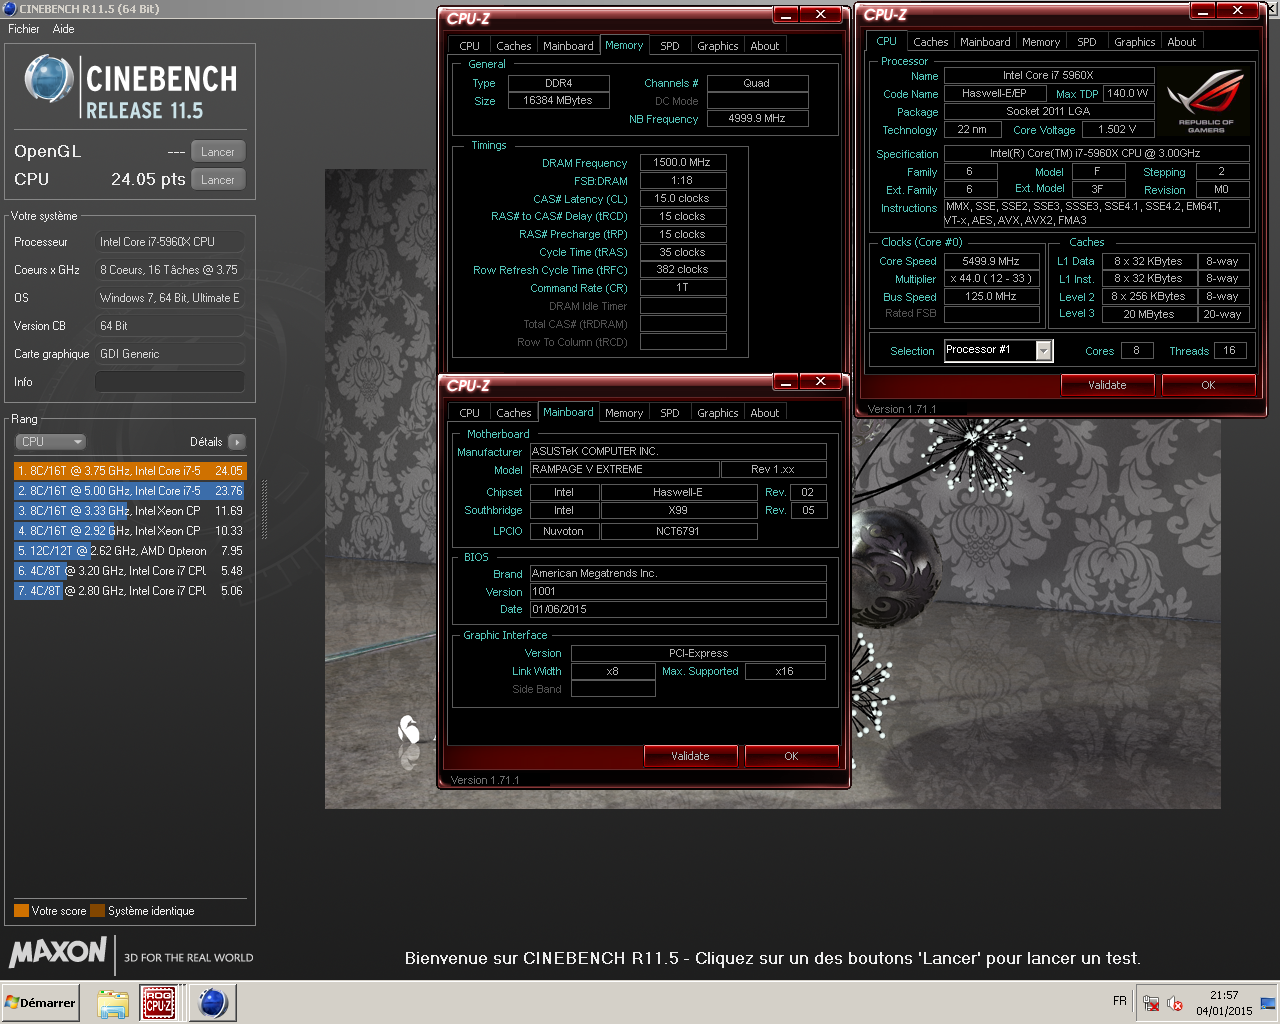This screenshot has height=1024, width=1280.
Task: Open About tab in Mainboard CPU-Z window
Action: point(765,413)
